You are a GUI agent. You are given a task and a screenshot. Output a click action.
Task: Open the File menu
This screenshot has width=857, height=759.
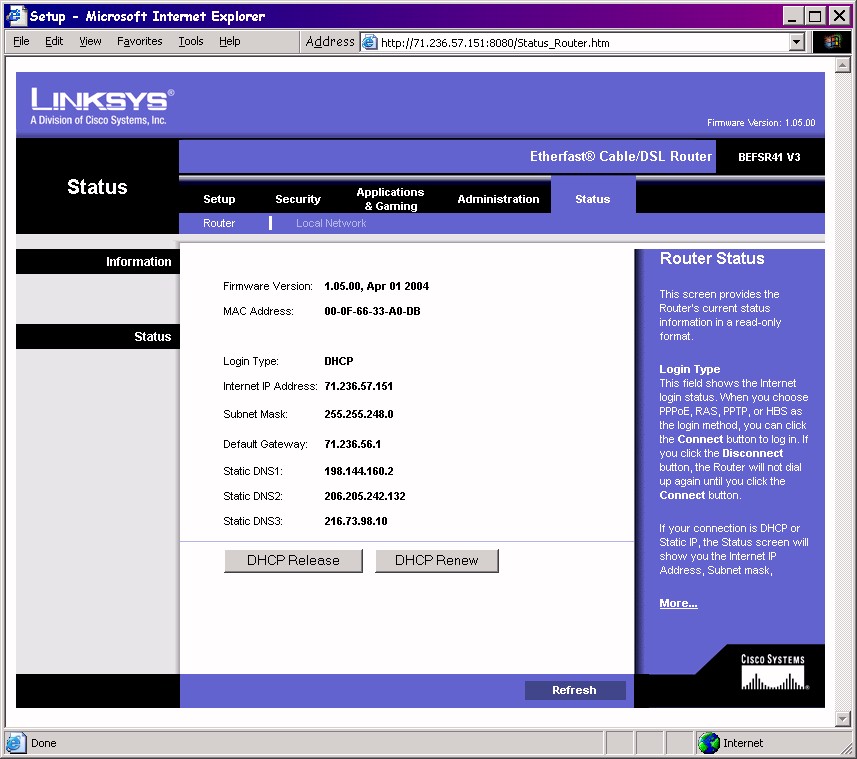coord(21,42)
